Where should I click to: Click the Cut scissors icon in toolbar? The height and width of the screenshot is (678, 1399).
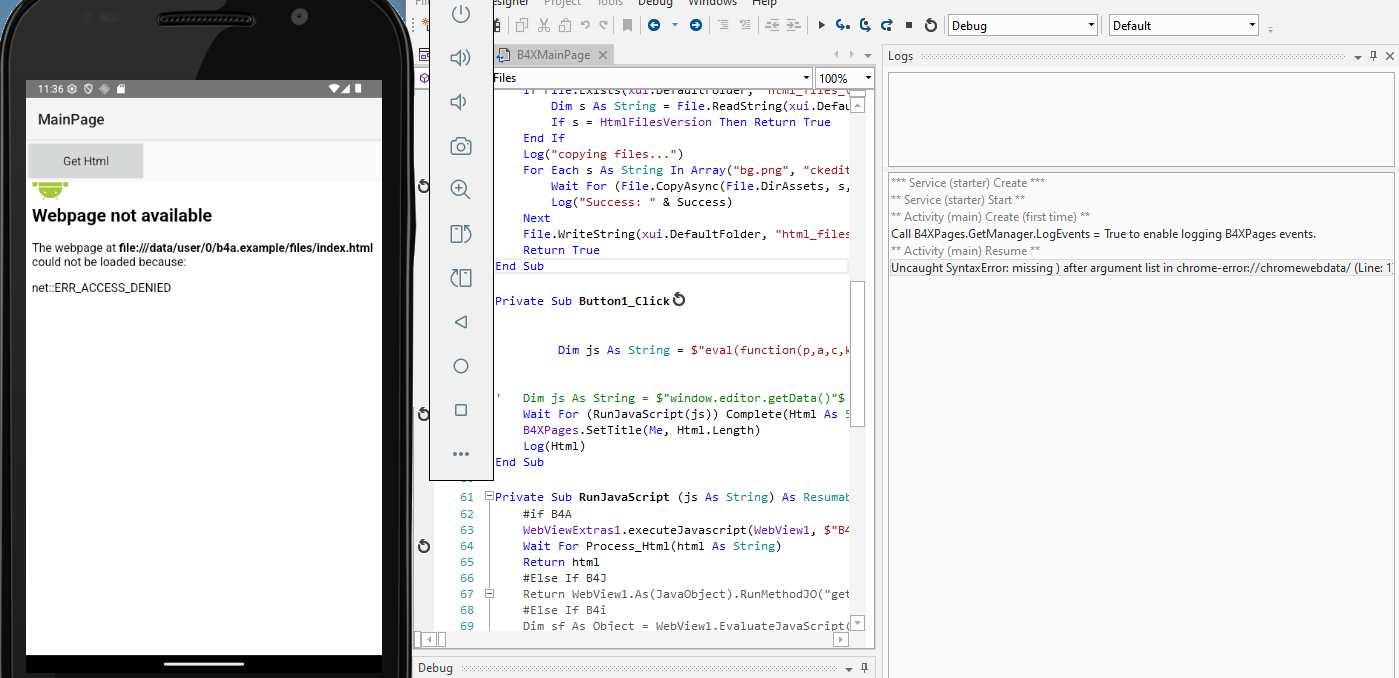click(x=544, y=25)
